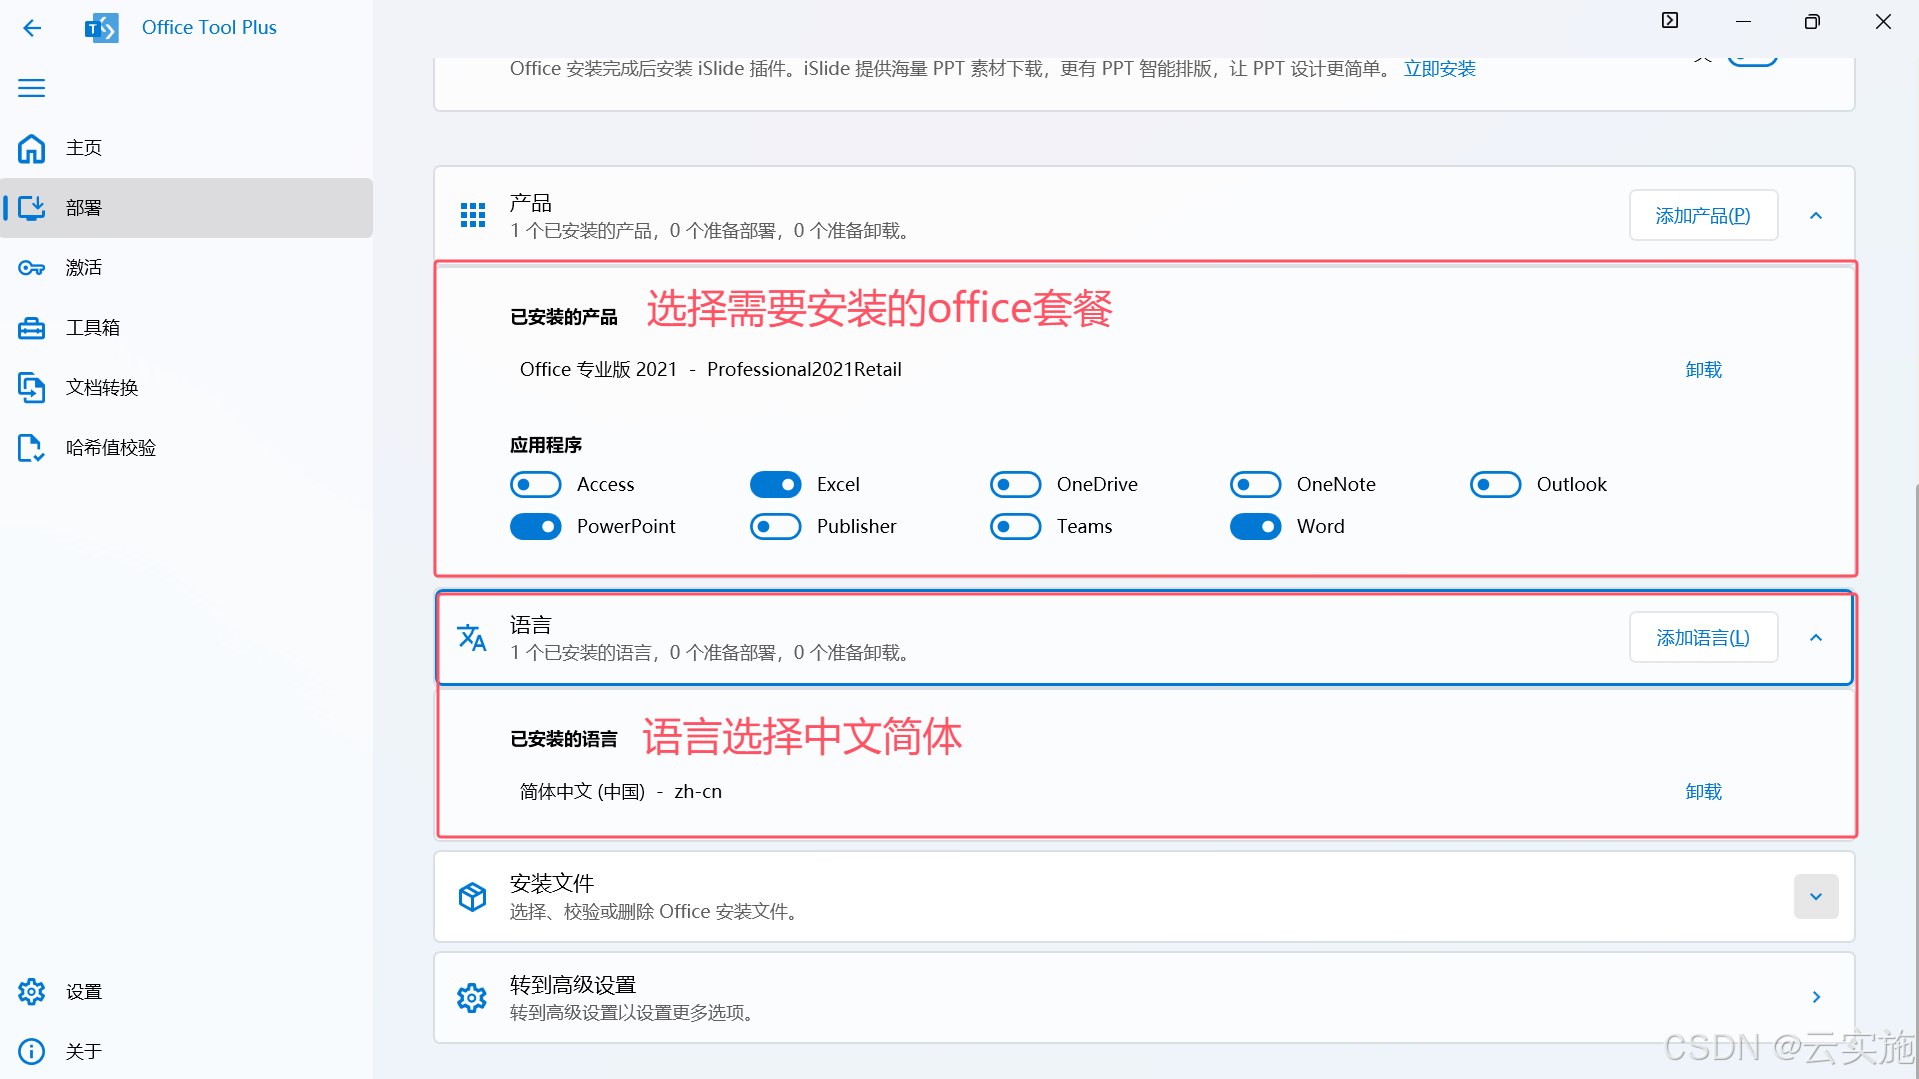
Task: Click 添加语言(L) button
Action: [1703, 638]
